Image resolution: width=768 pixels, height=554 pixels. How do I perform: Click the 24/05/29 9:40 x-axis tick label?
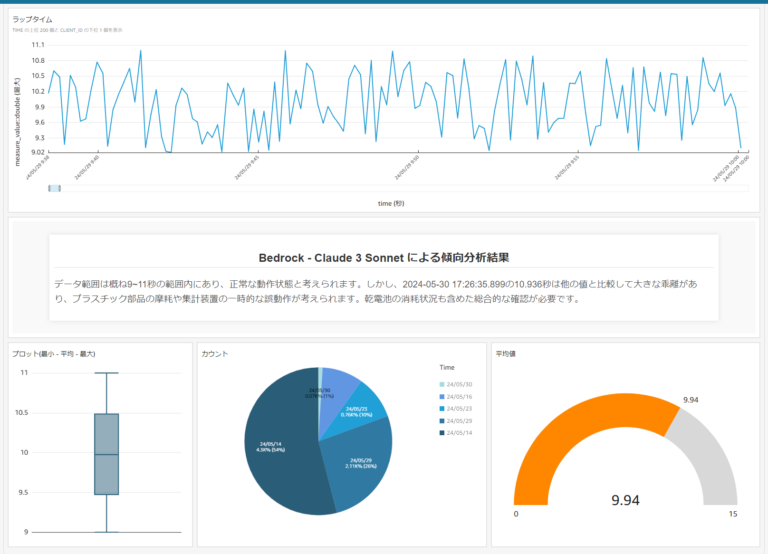pos(87,168)
